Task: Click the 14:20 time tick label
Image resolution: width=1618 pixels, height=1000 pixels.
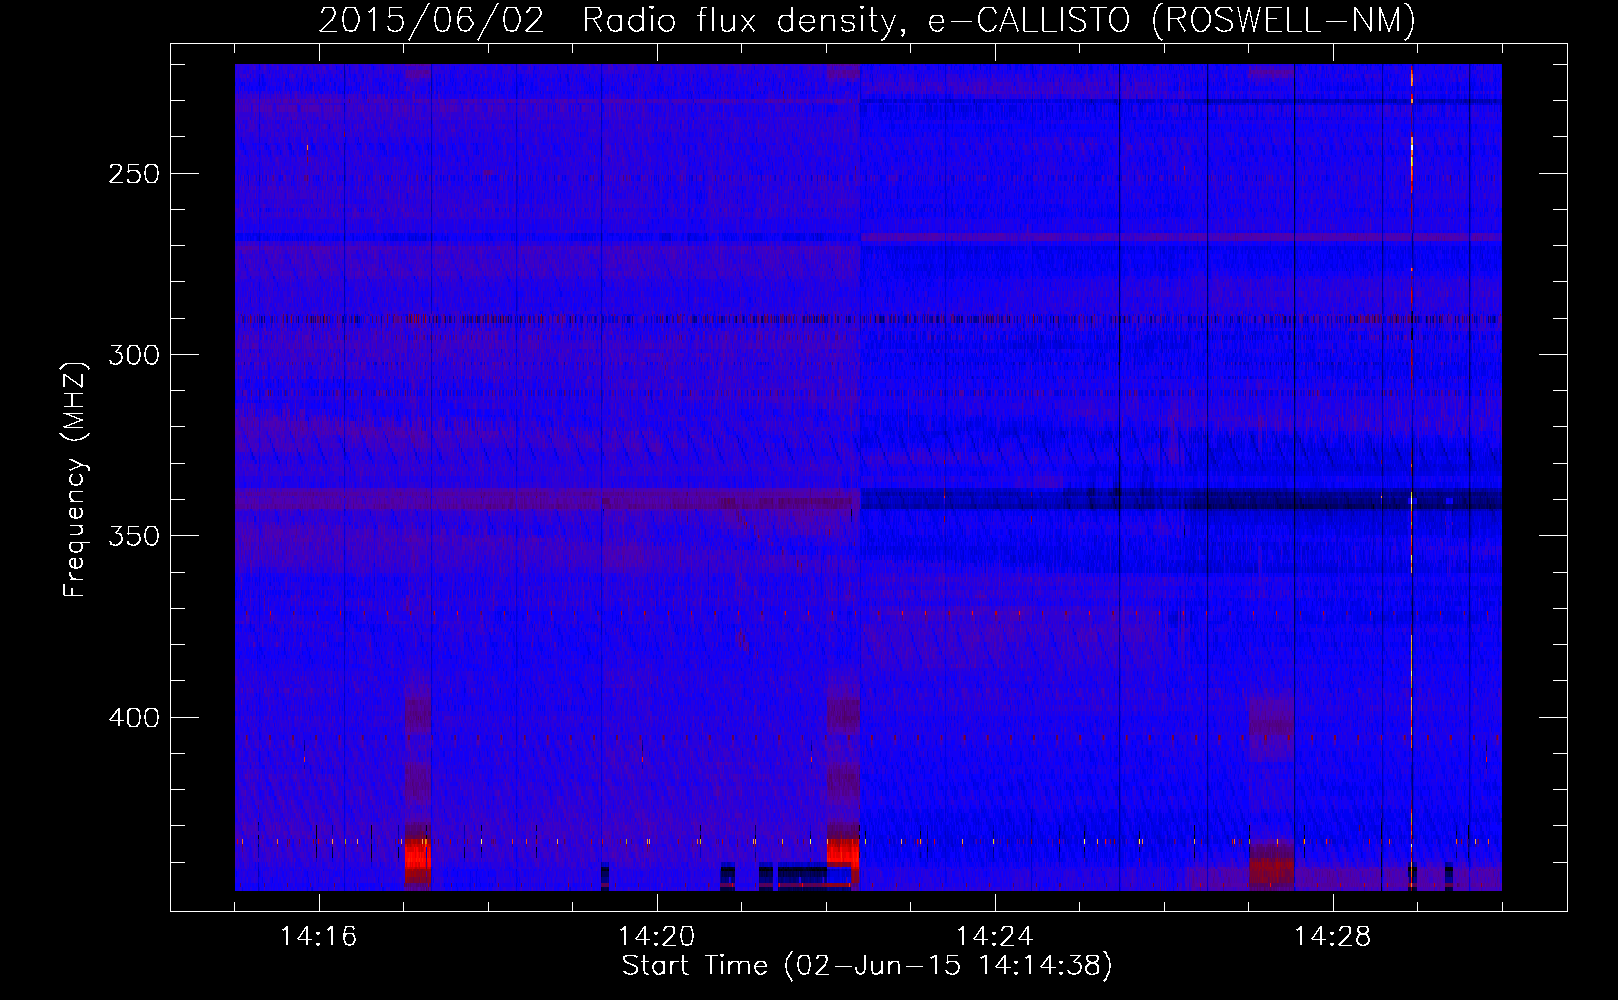Action: point(656,937)
